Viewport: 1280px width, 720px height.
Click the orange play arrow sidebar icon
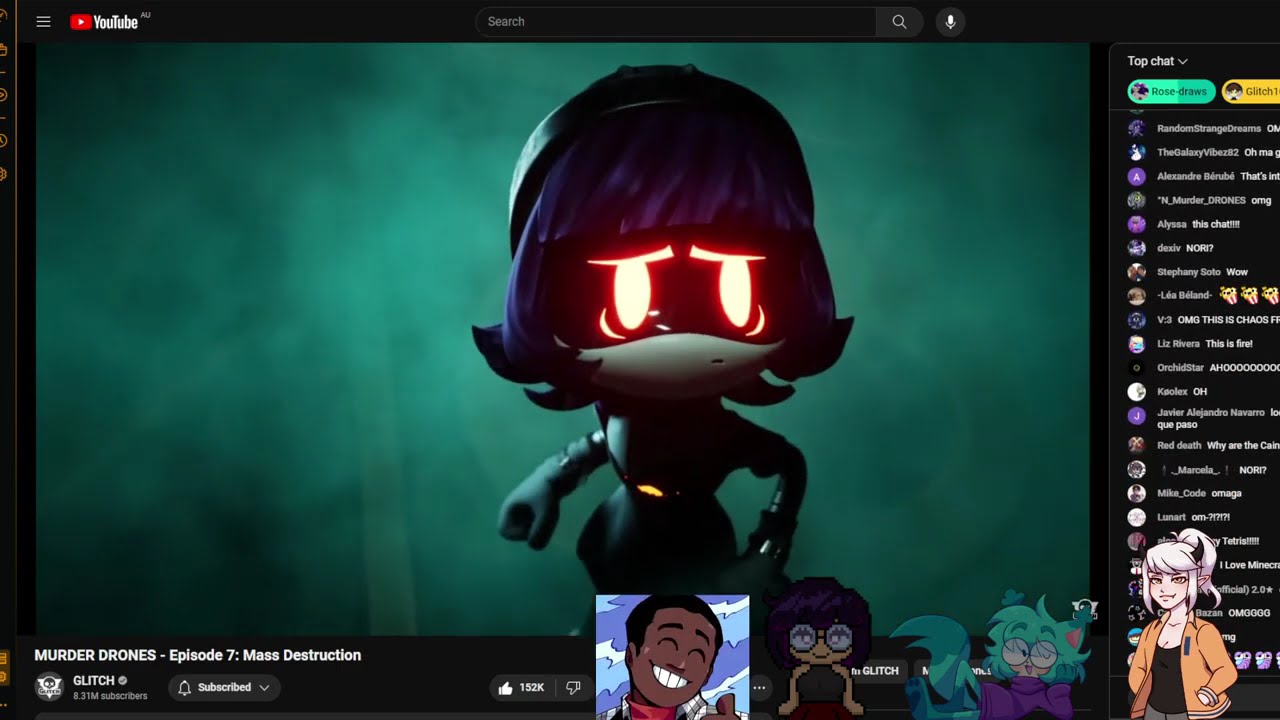point(3,95)
